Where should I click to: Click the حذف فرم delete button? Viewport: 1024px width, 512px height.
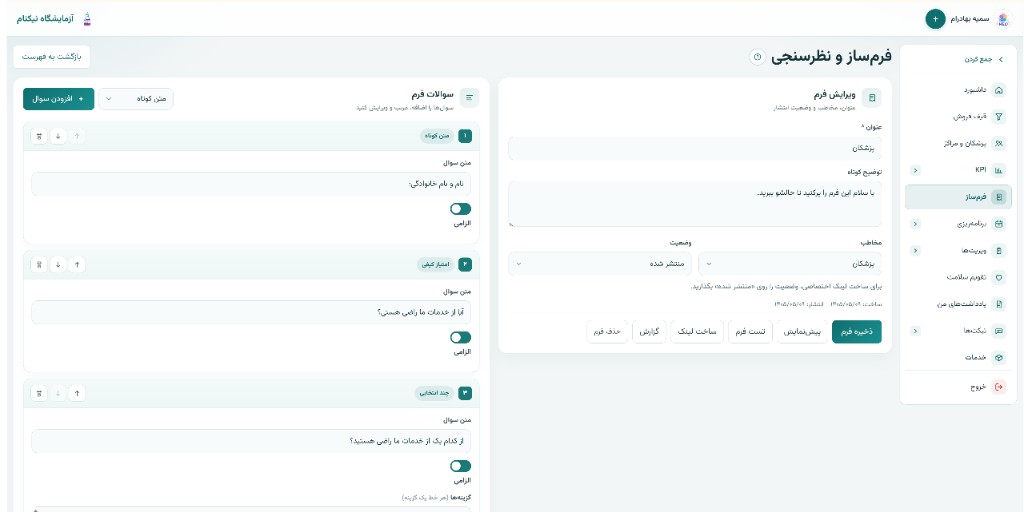(x=607, y=332)
